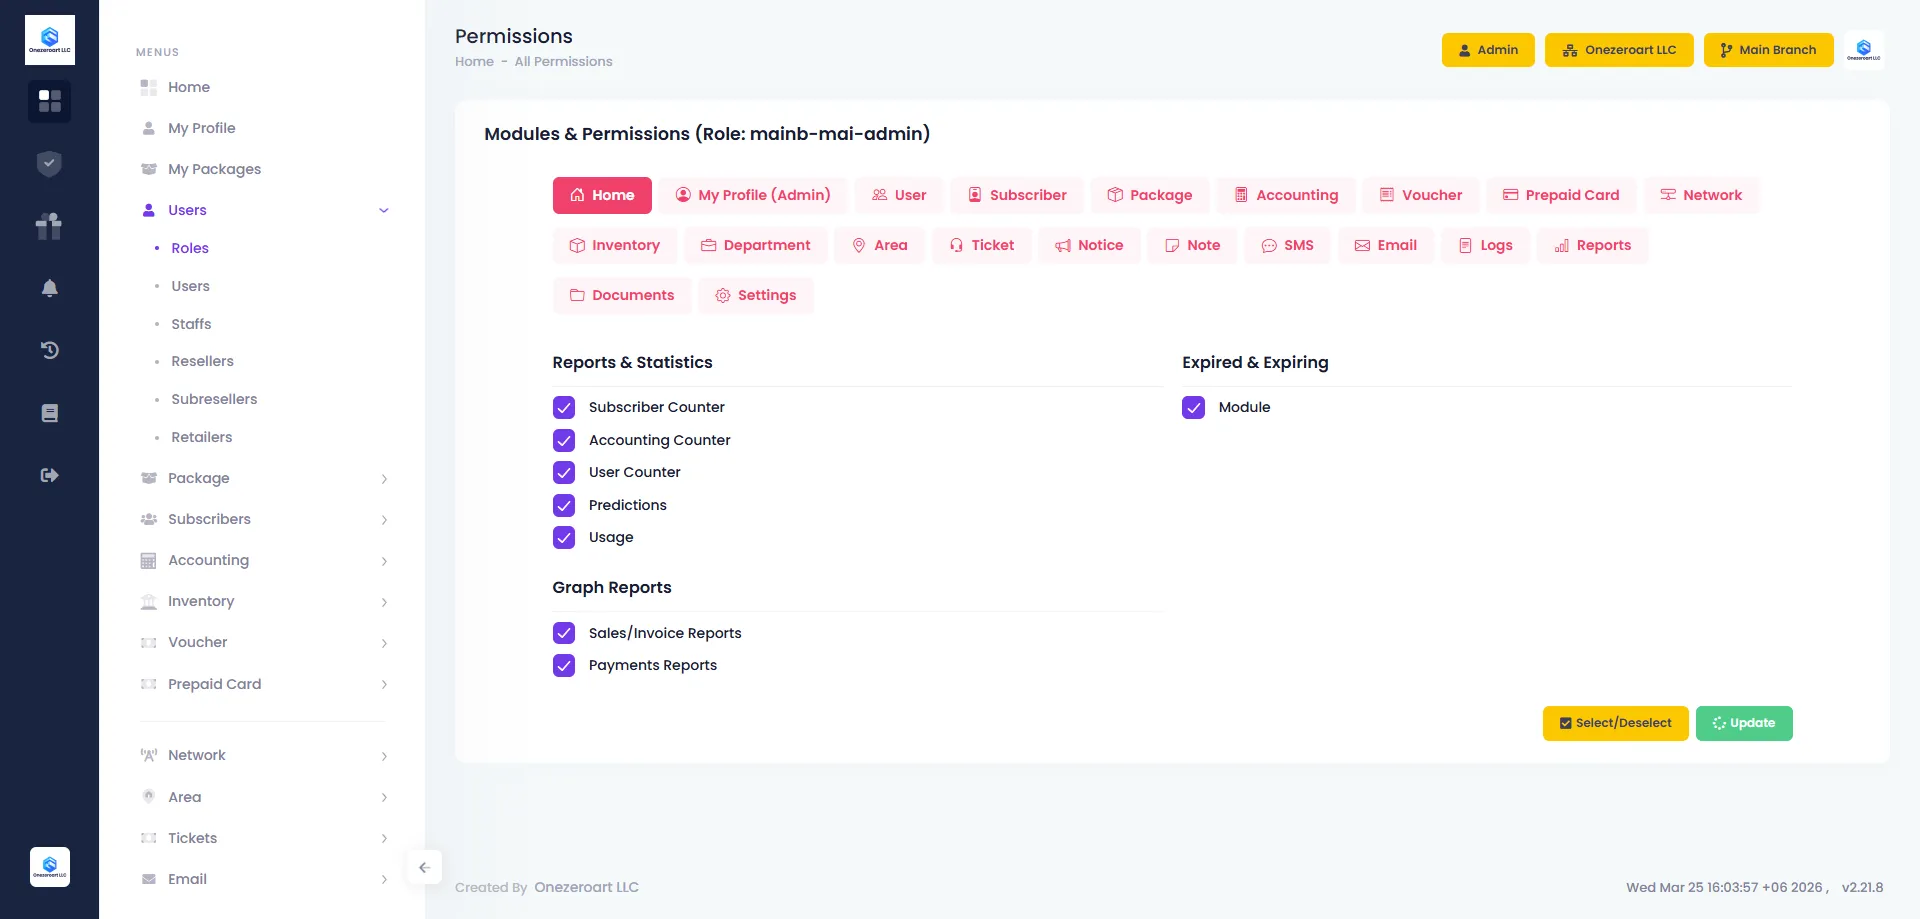Viewport: 1920px width, 919px height.
Task: Open the Settings permissions tab
Action: [756, 295]
